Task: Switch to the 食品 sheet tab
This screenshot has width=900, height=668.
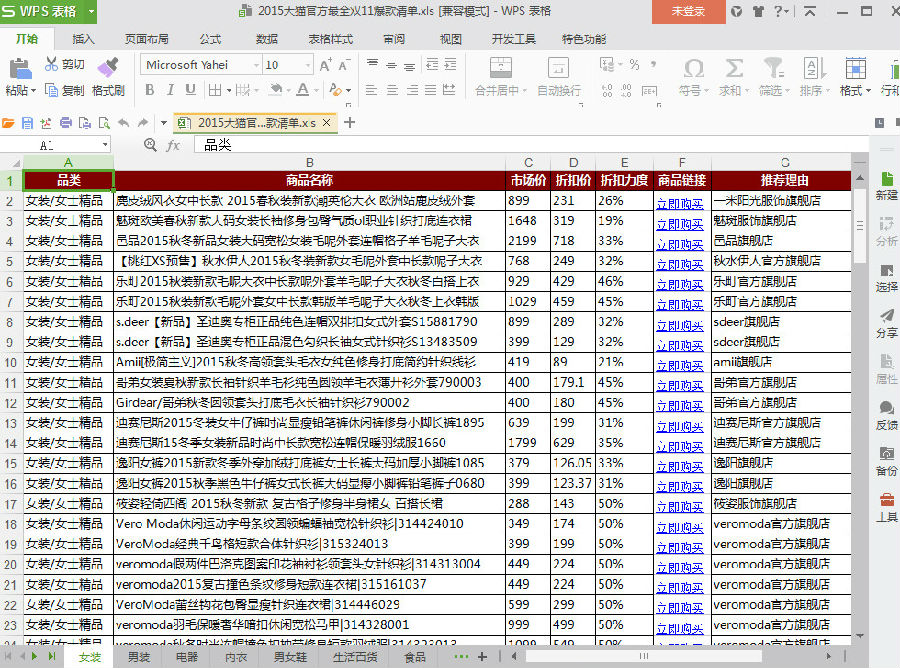Action: [414, 657]
